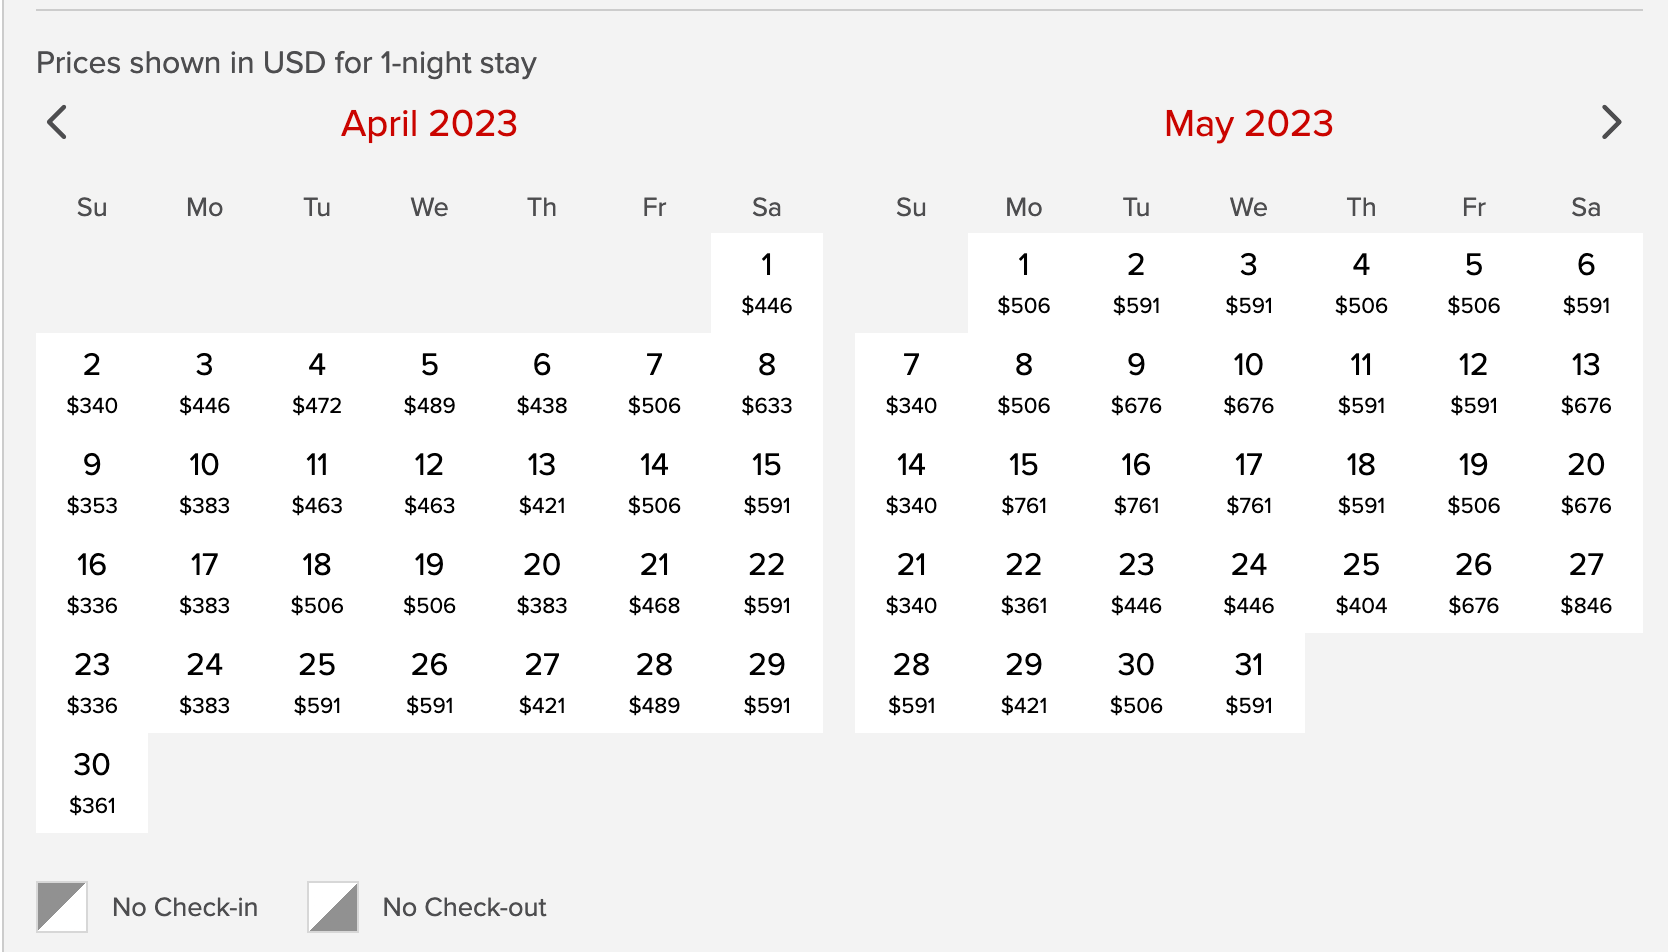Go to next month using right arrow

[x=1610, y=123]
